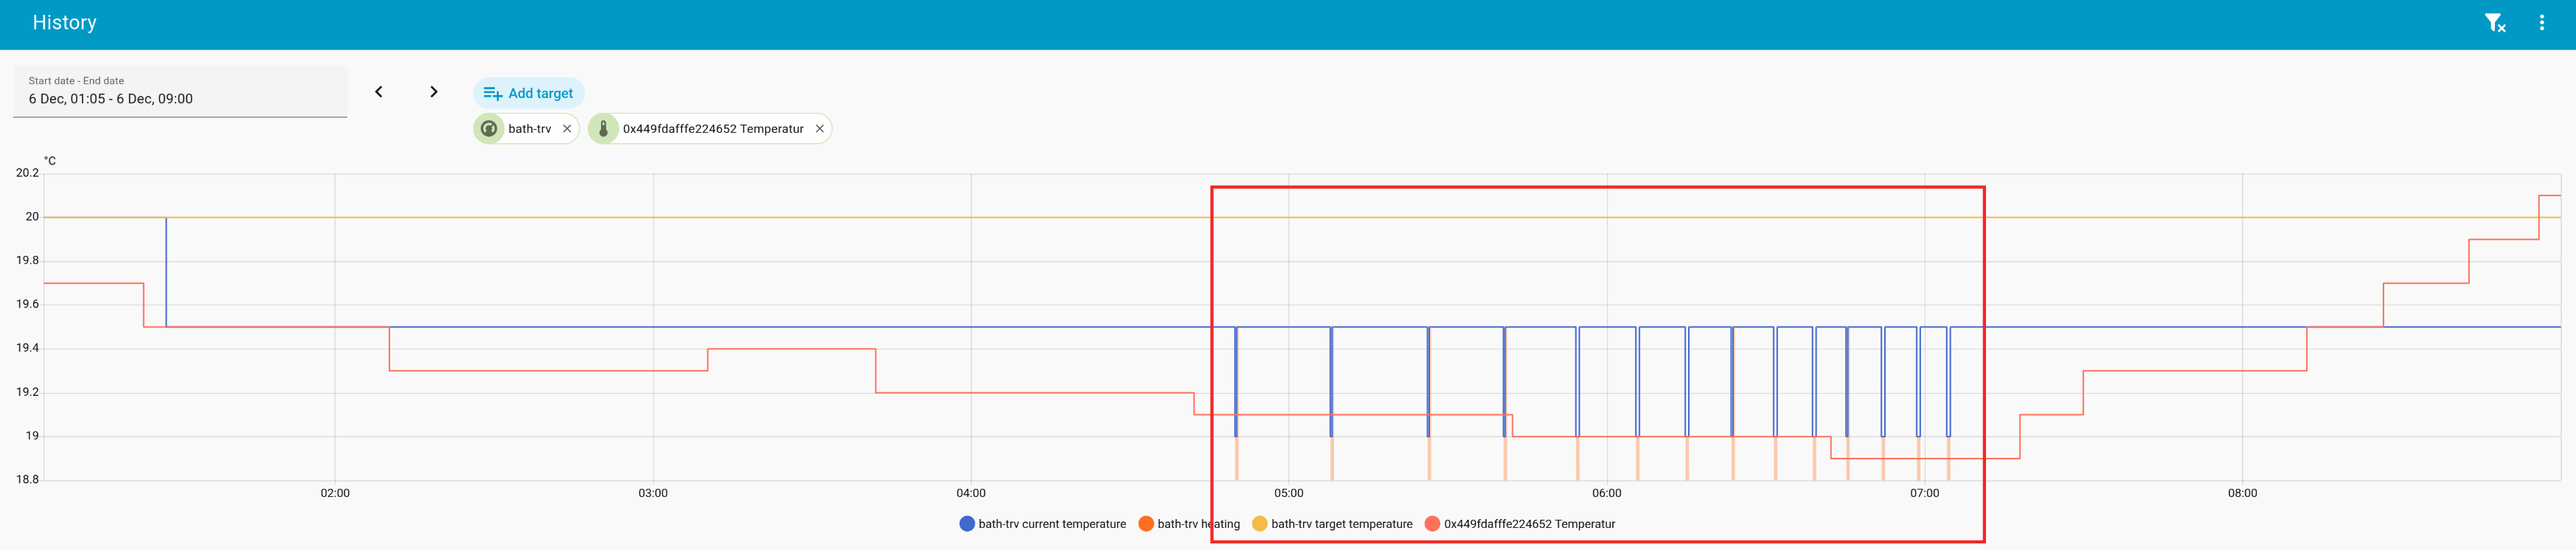
Task: Toggle 0x449fdafffe224652 Temperatur legend series
Action: click(1528, 524)
